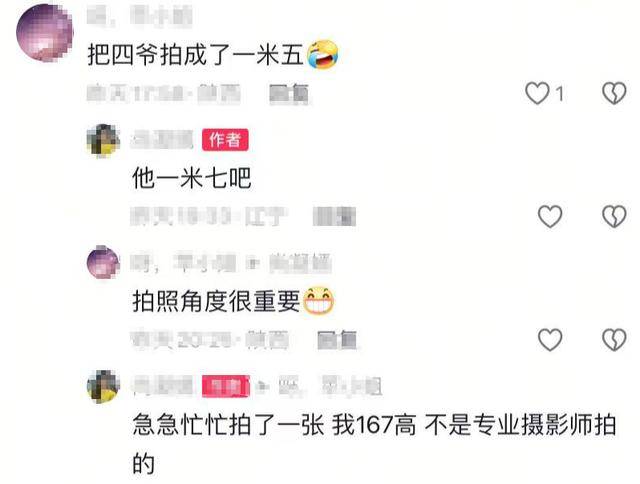This screenshot has height=484, width=640.
Task: Open username left of the 作者 badge
Action: 162,140
